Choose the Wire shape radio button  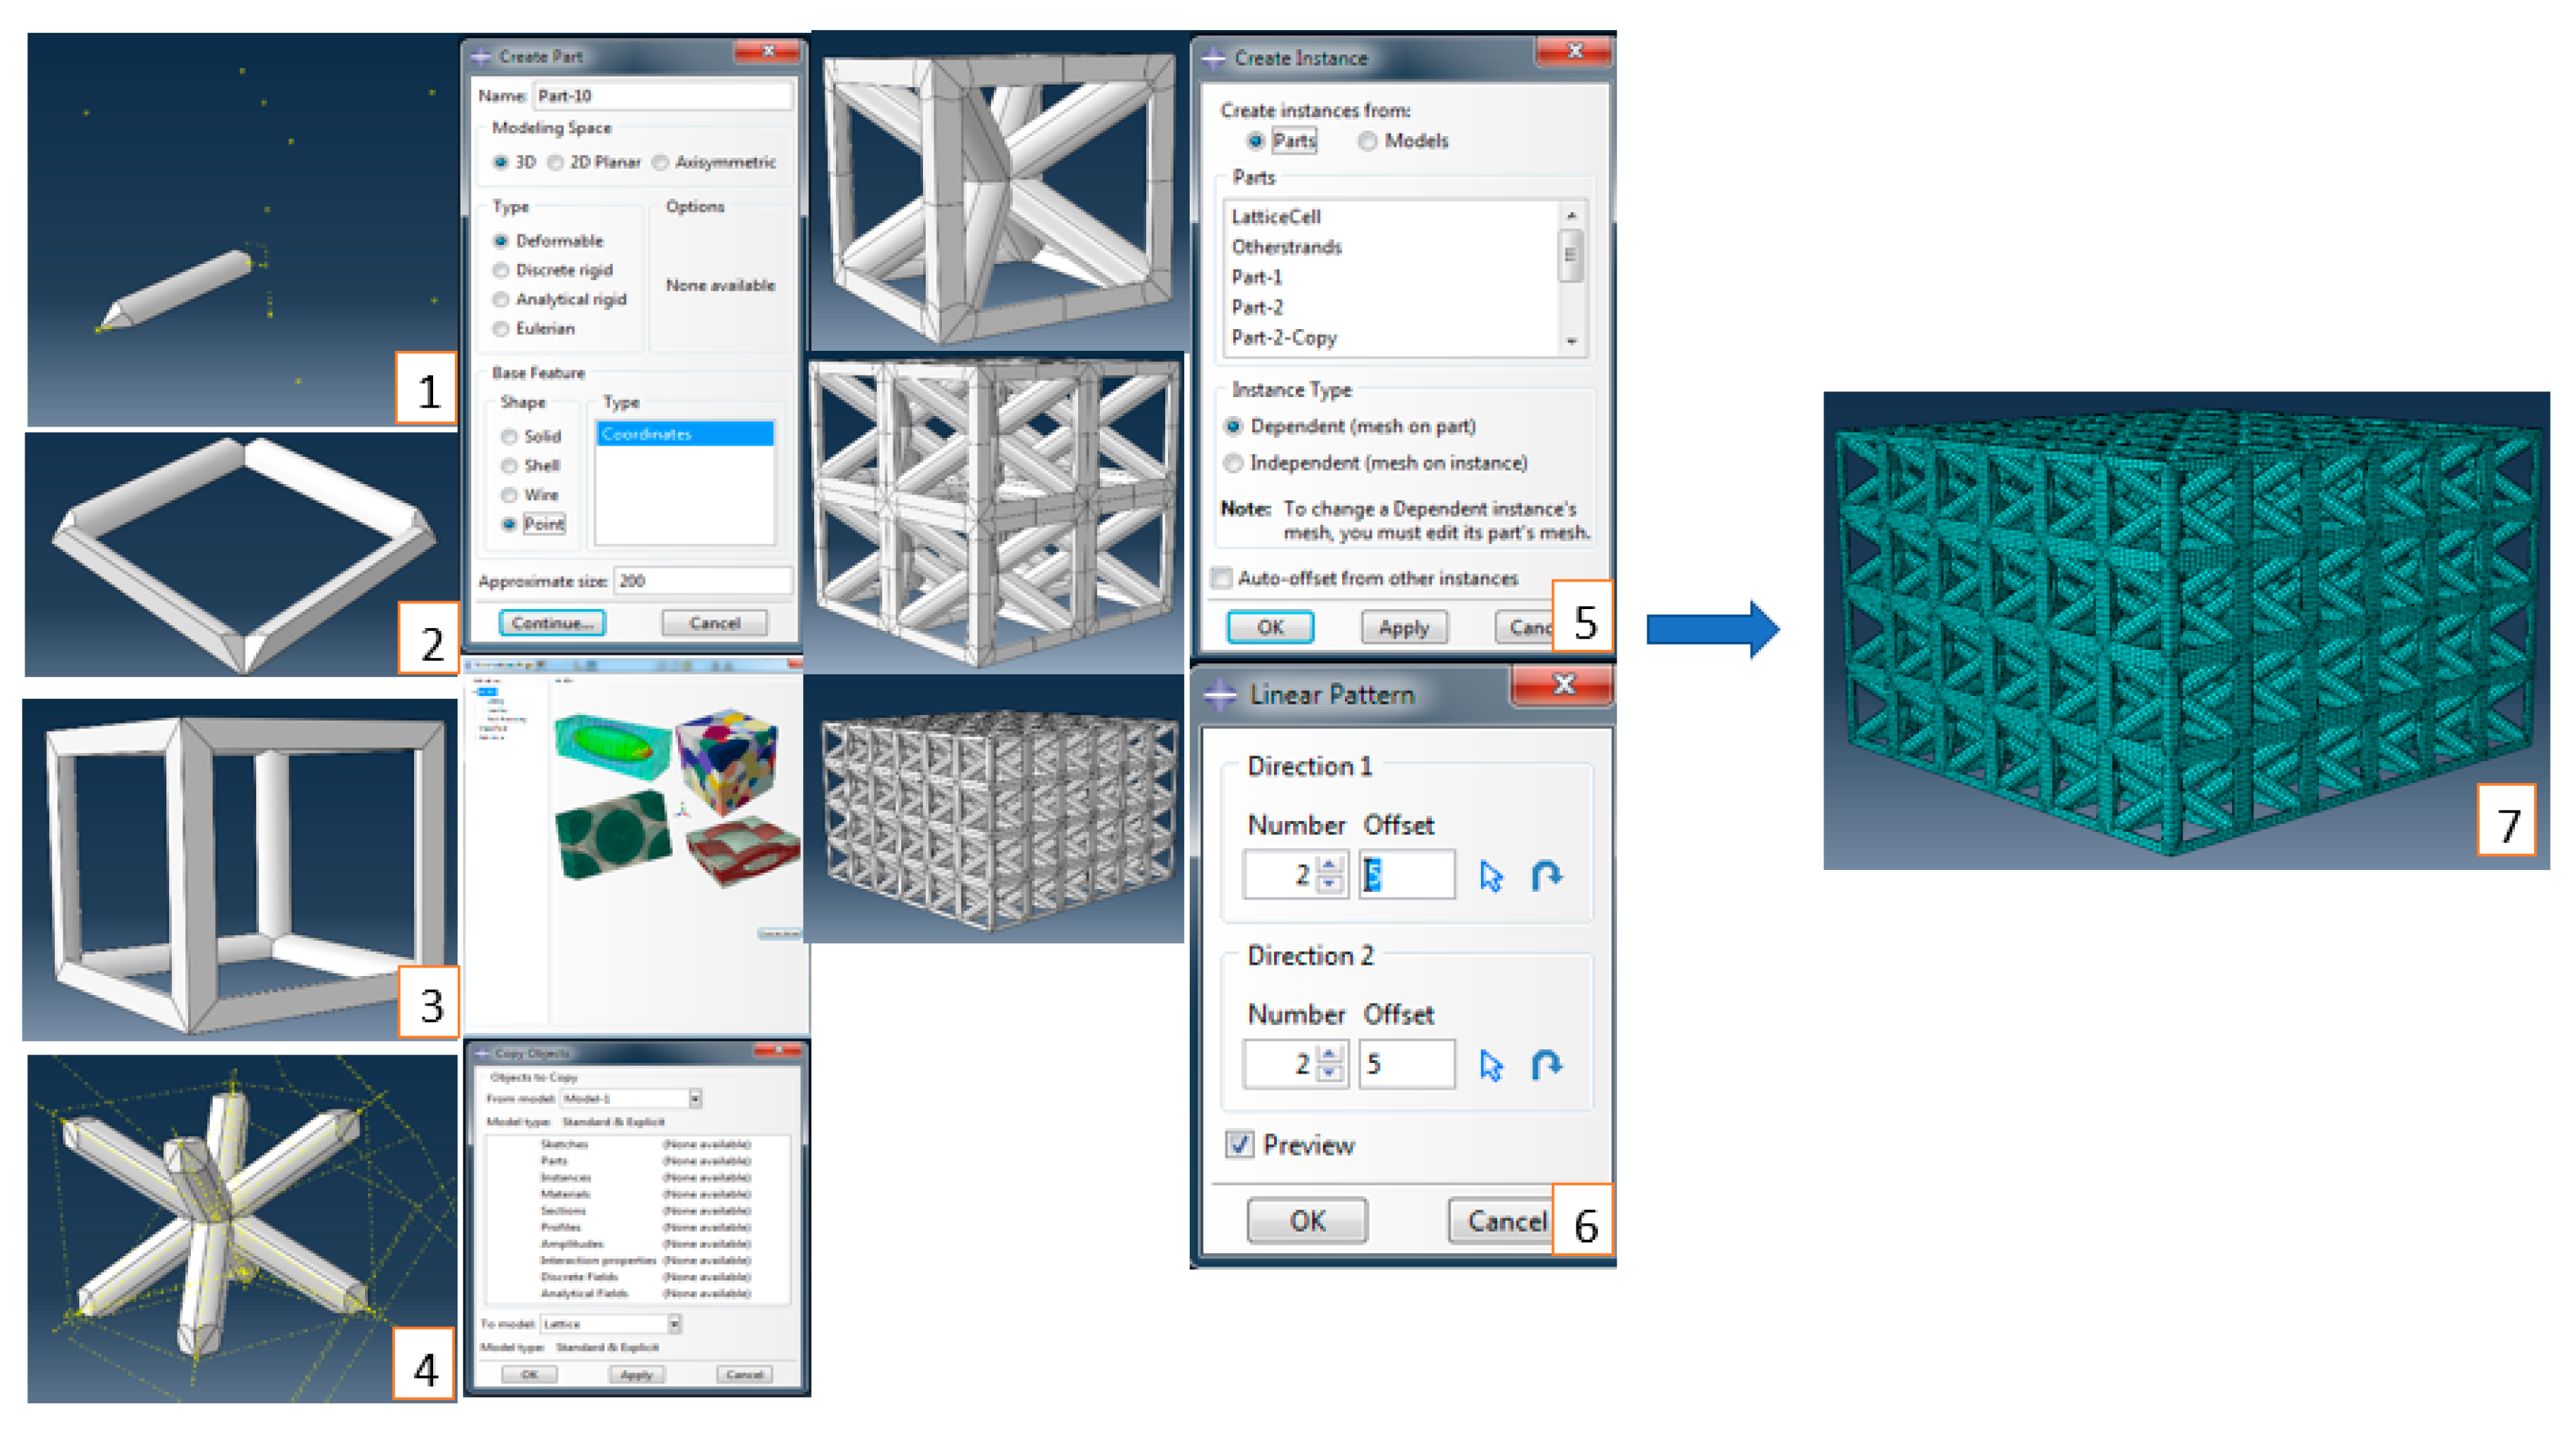510,495
